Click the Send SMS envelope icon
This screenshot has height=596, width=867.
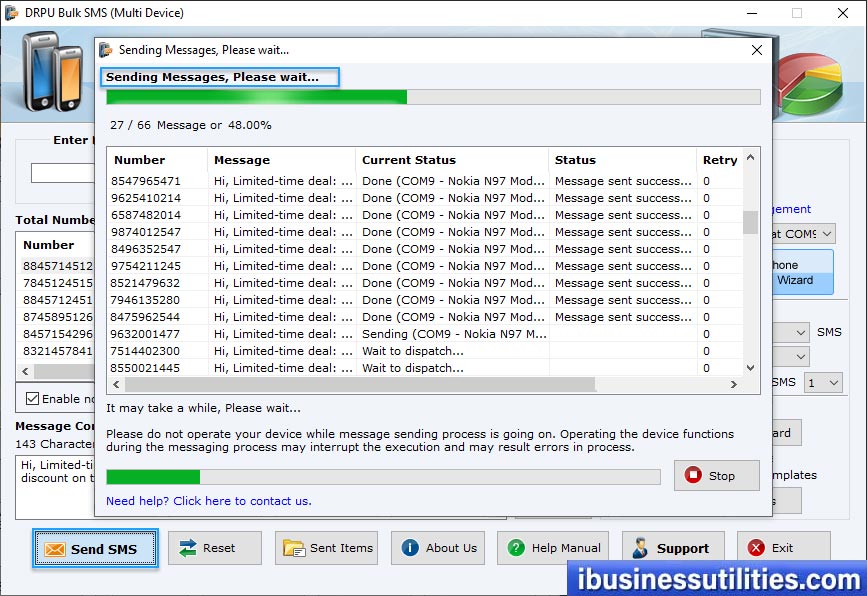click(x=55, y=549)
